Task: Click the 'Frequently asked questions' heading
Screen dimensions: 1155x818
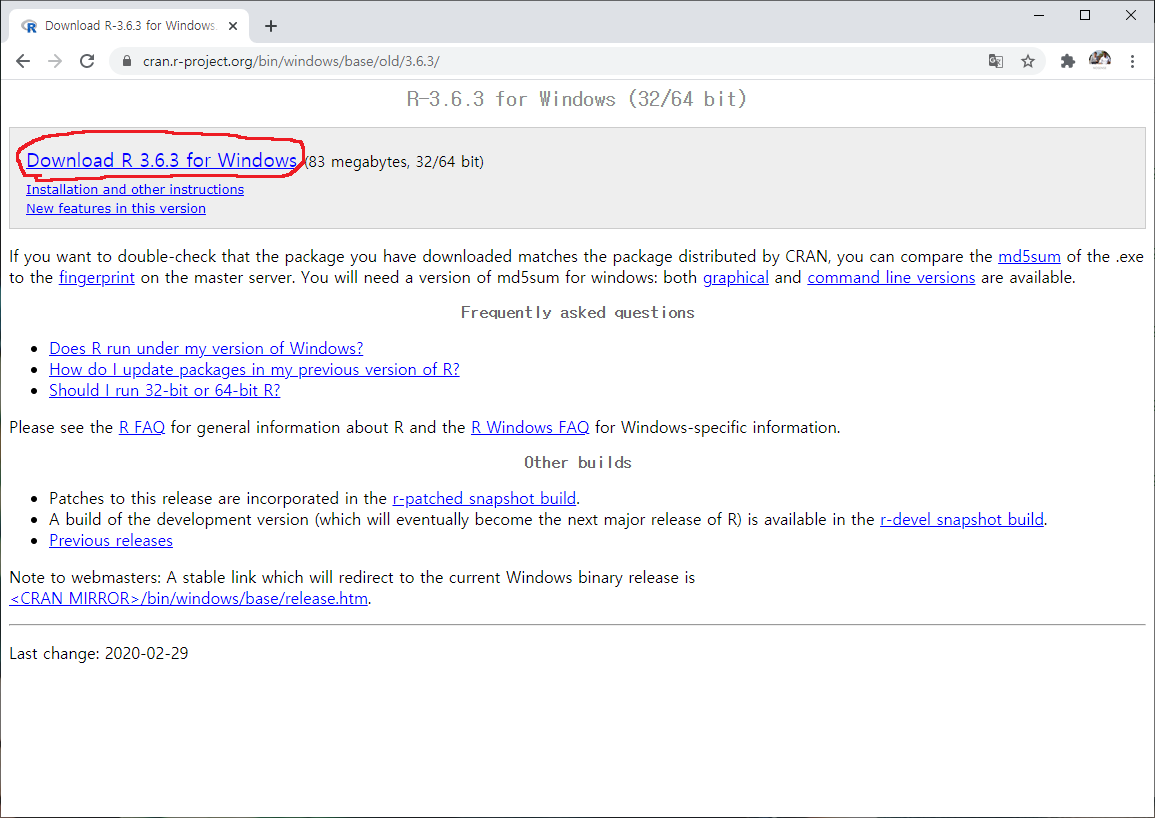Action: pyautogui.click(x=578, y=312)
